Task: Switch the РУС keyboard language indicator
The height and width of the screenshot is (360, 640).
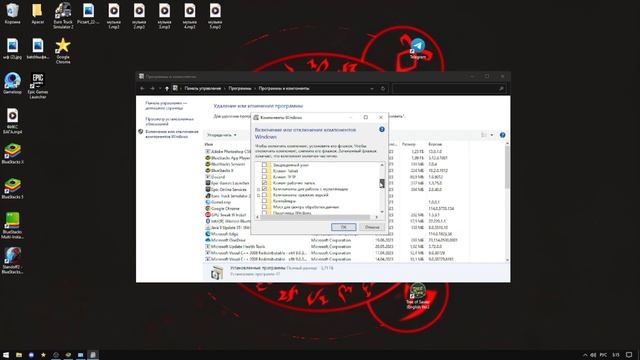Action: tap(603, 355)
